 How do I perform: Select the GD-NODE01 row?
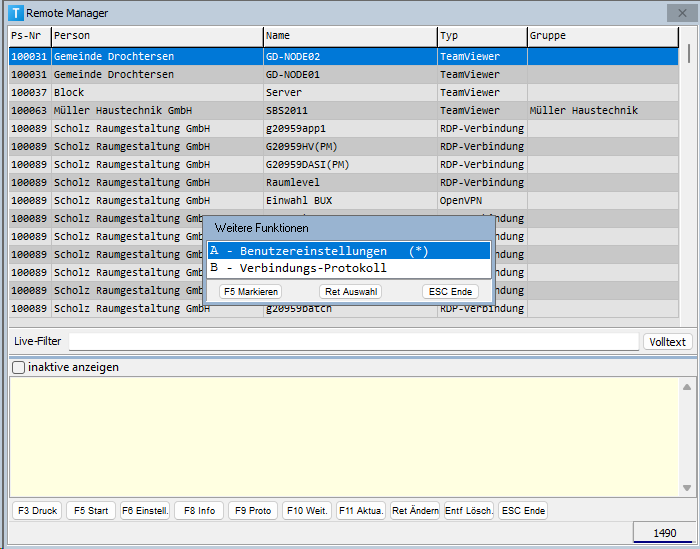pos(343,75)
